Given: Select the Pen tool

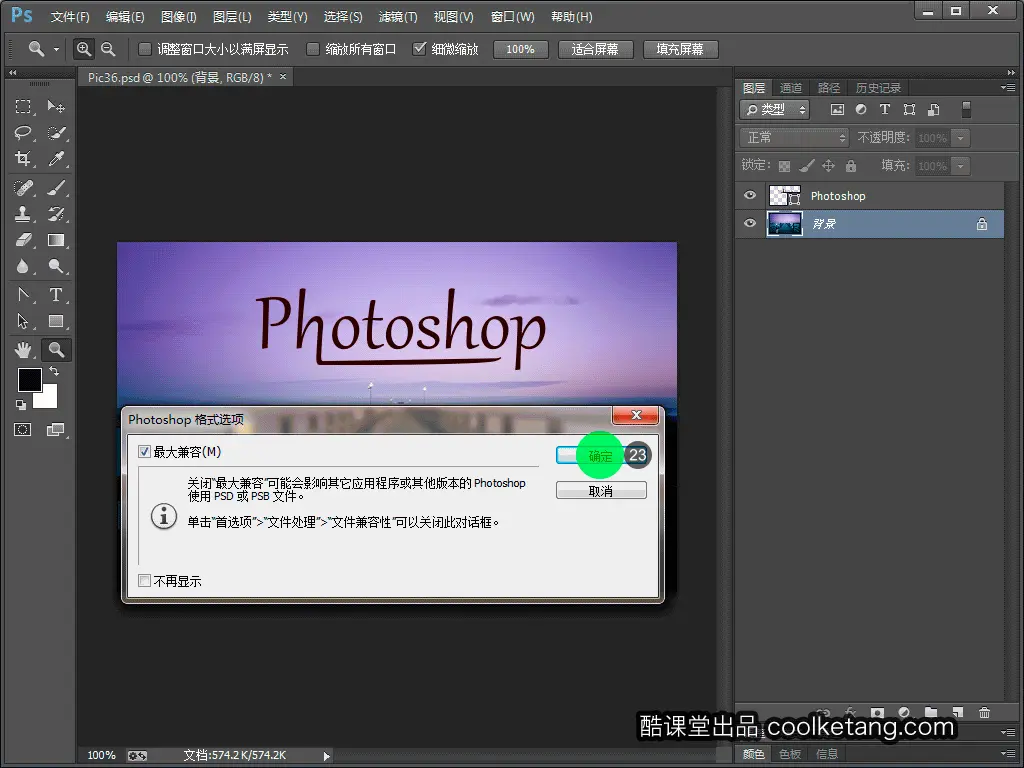Looking at the screenshot, I should coord(23,295).
